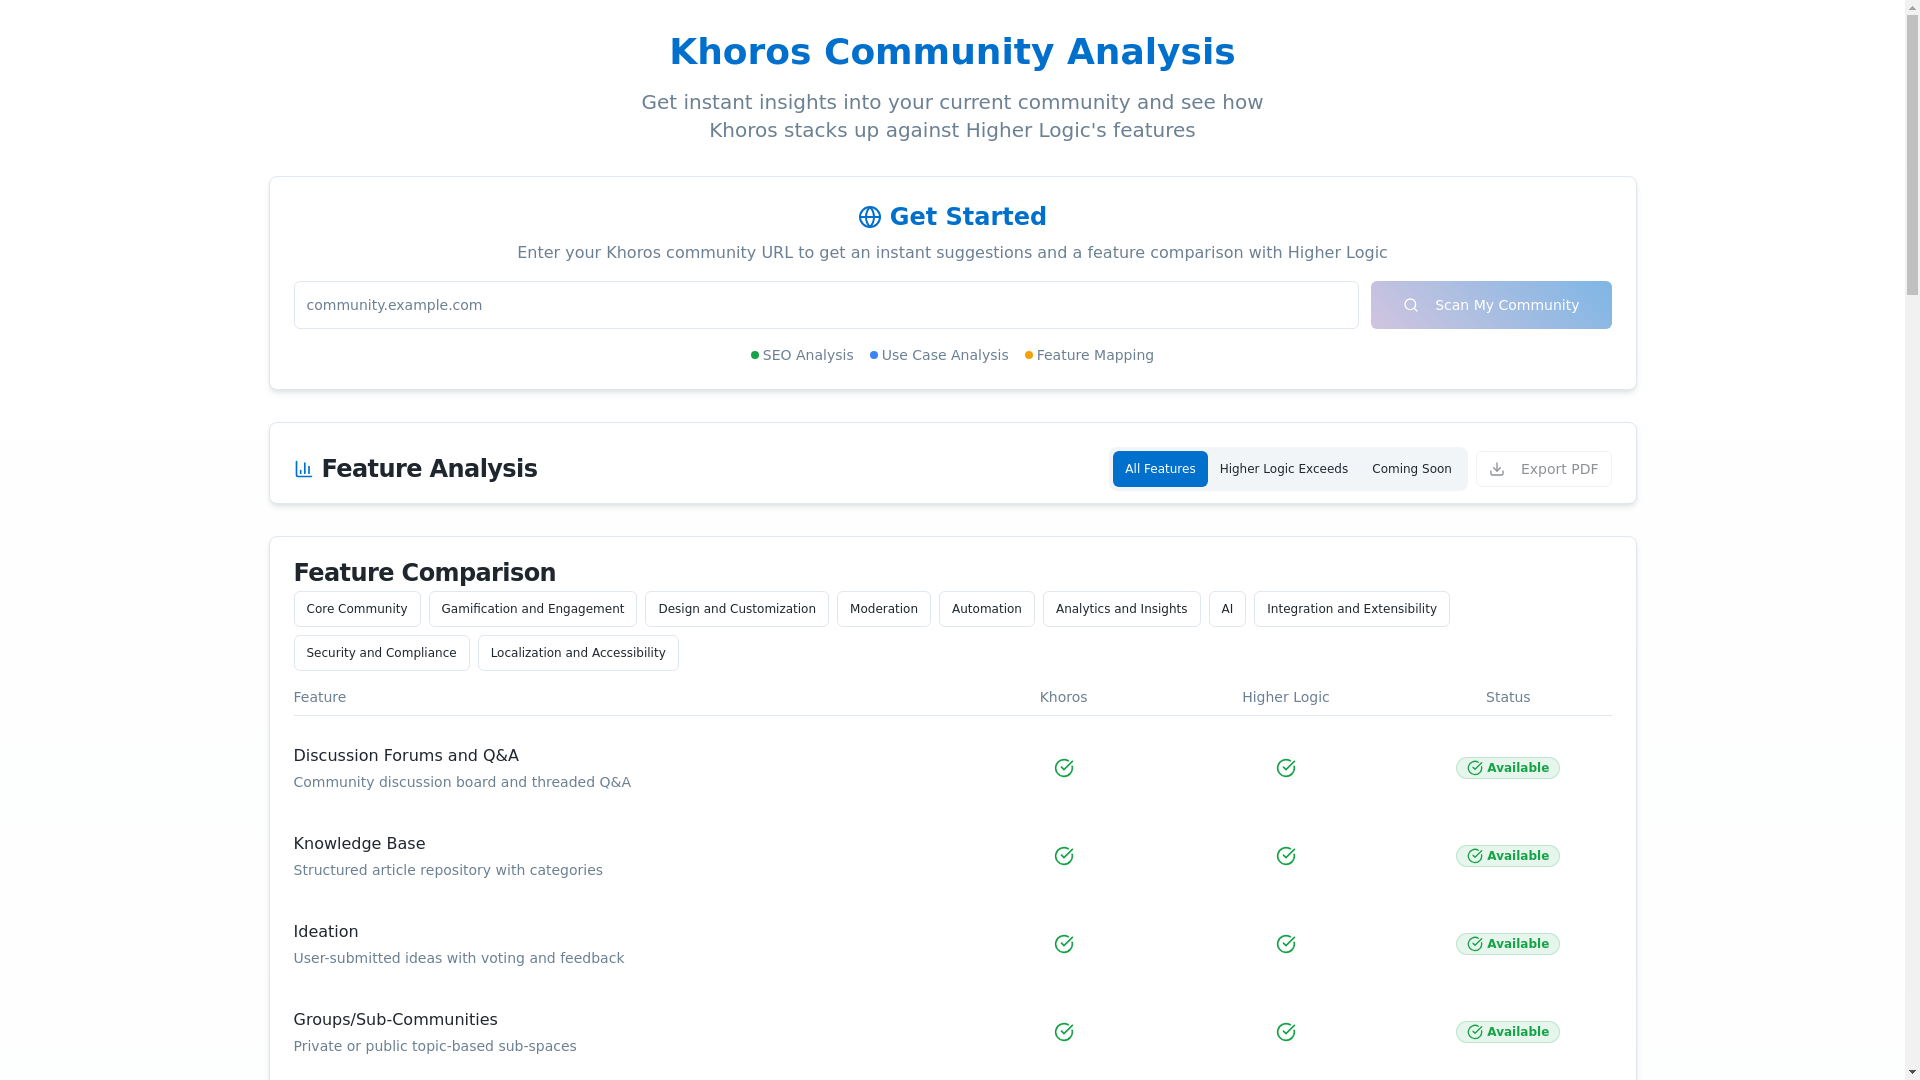Click Khoros Community Analysis page title
The image size is (1920, 1080).
[952, 52]
